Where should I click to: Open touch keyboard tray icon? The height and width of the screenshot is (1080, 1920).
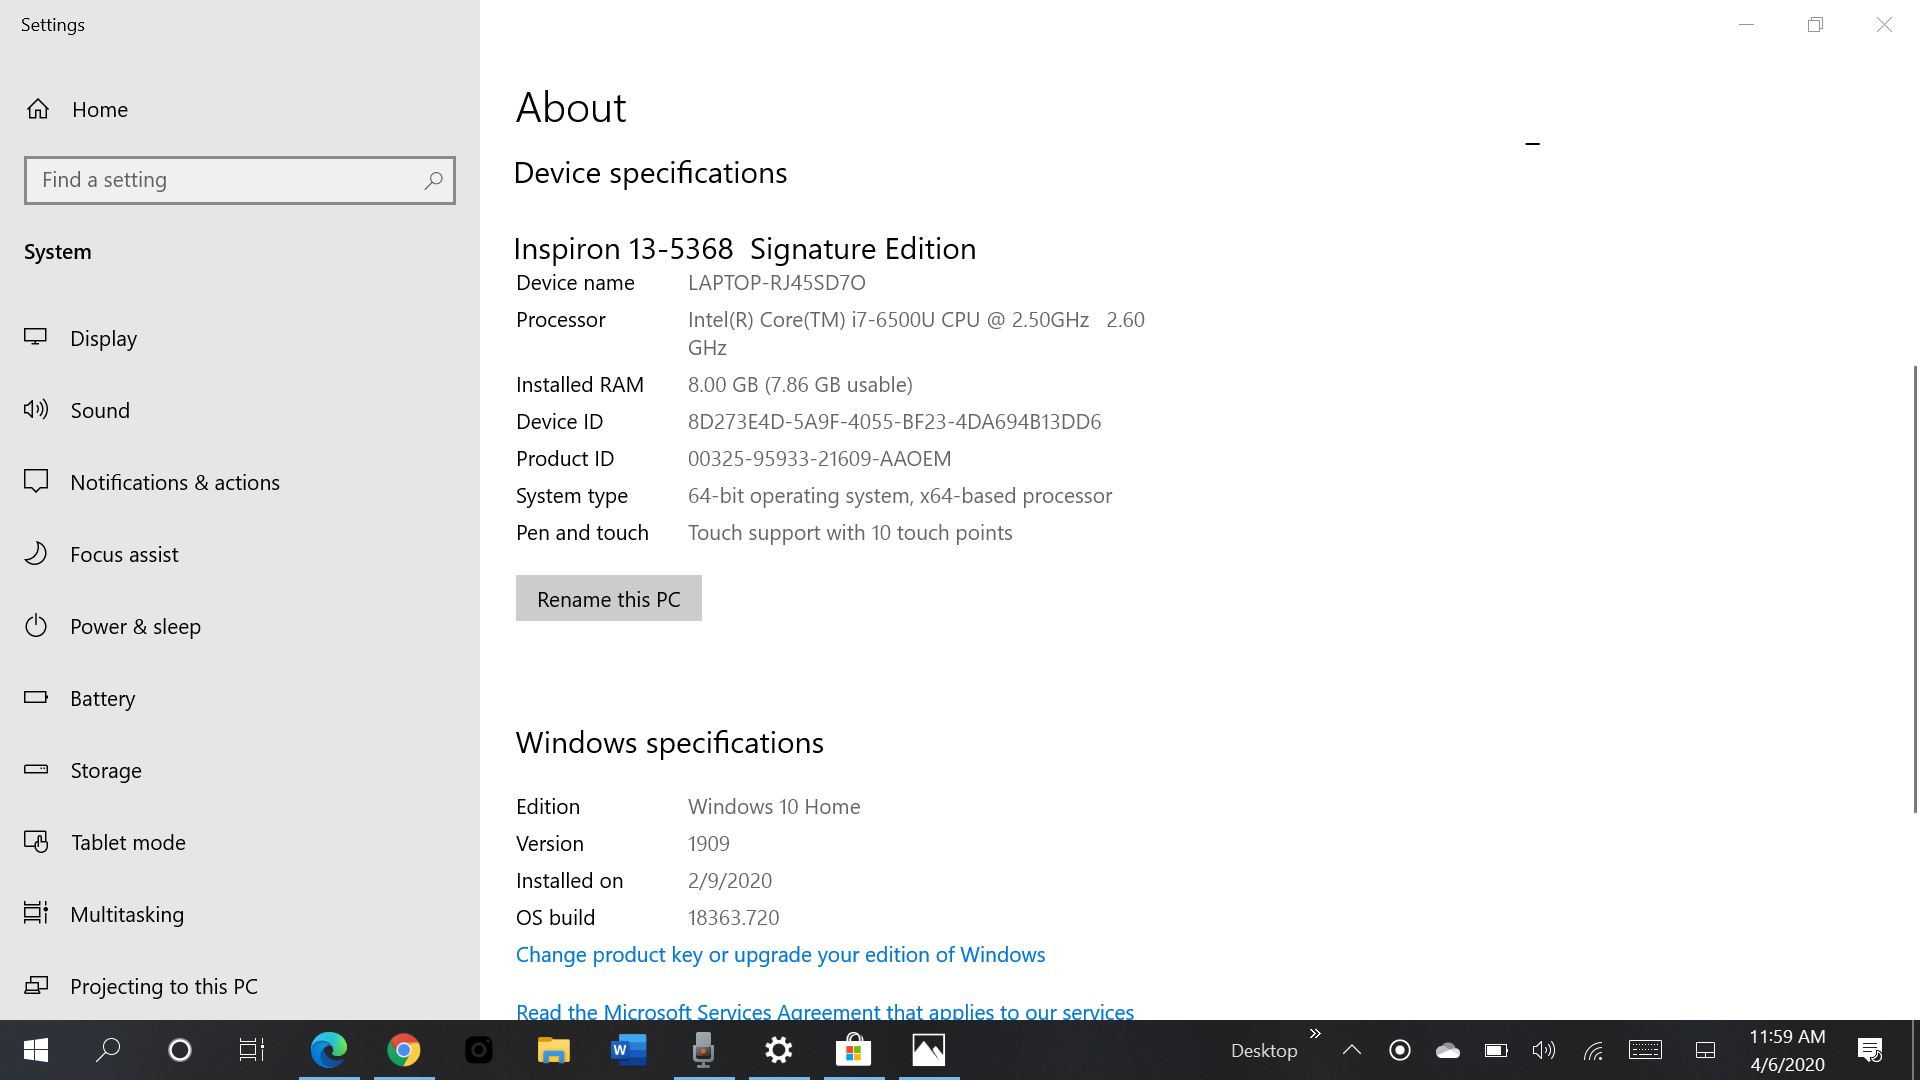[1645, 1050]
